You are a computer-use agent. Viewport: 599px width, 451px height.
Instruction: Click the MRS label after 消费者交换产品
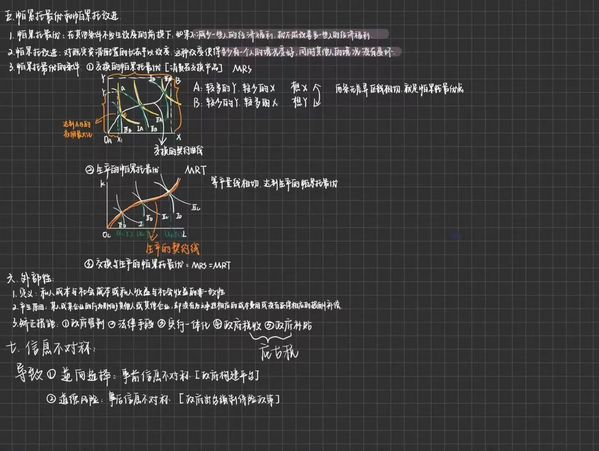tap(242, 69)
